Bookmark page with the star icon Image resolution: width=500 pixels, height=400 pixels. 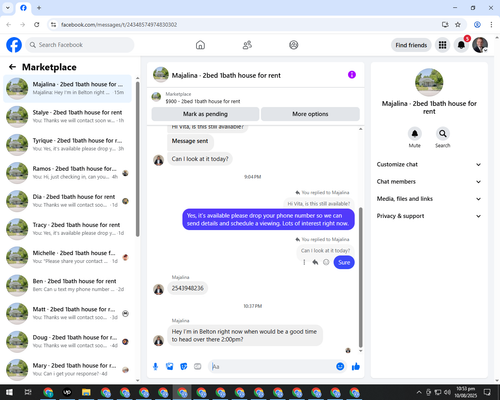click(458, 25)
